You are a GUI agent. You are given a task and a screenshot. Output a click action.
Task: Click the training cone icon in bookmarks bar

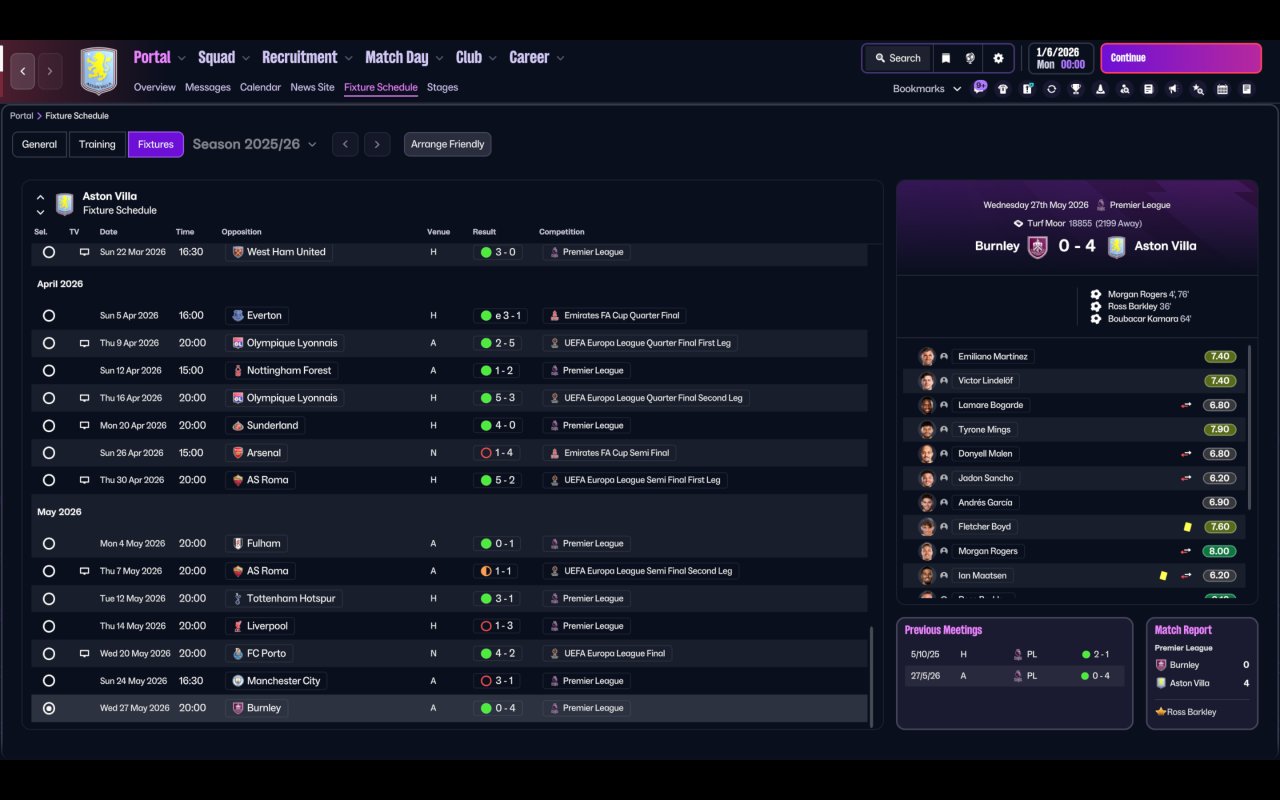pyautogui.click(x=1100, y=89)
